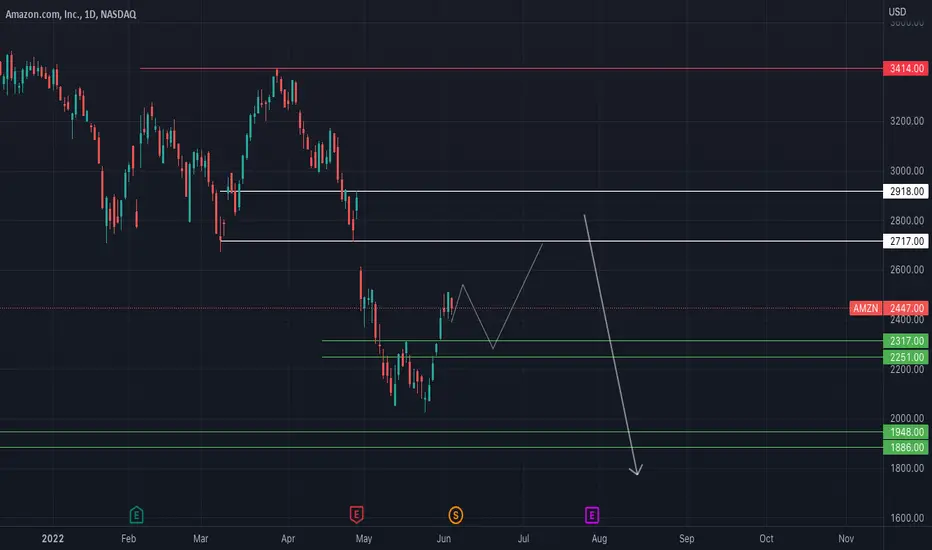Select the 2717.00 white price label
Viewport: 932px width, 550px height.
point(906,241)
